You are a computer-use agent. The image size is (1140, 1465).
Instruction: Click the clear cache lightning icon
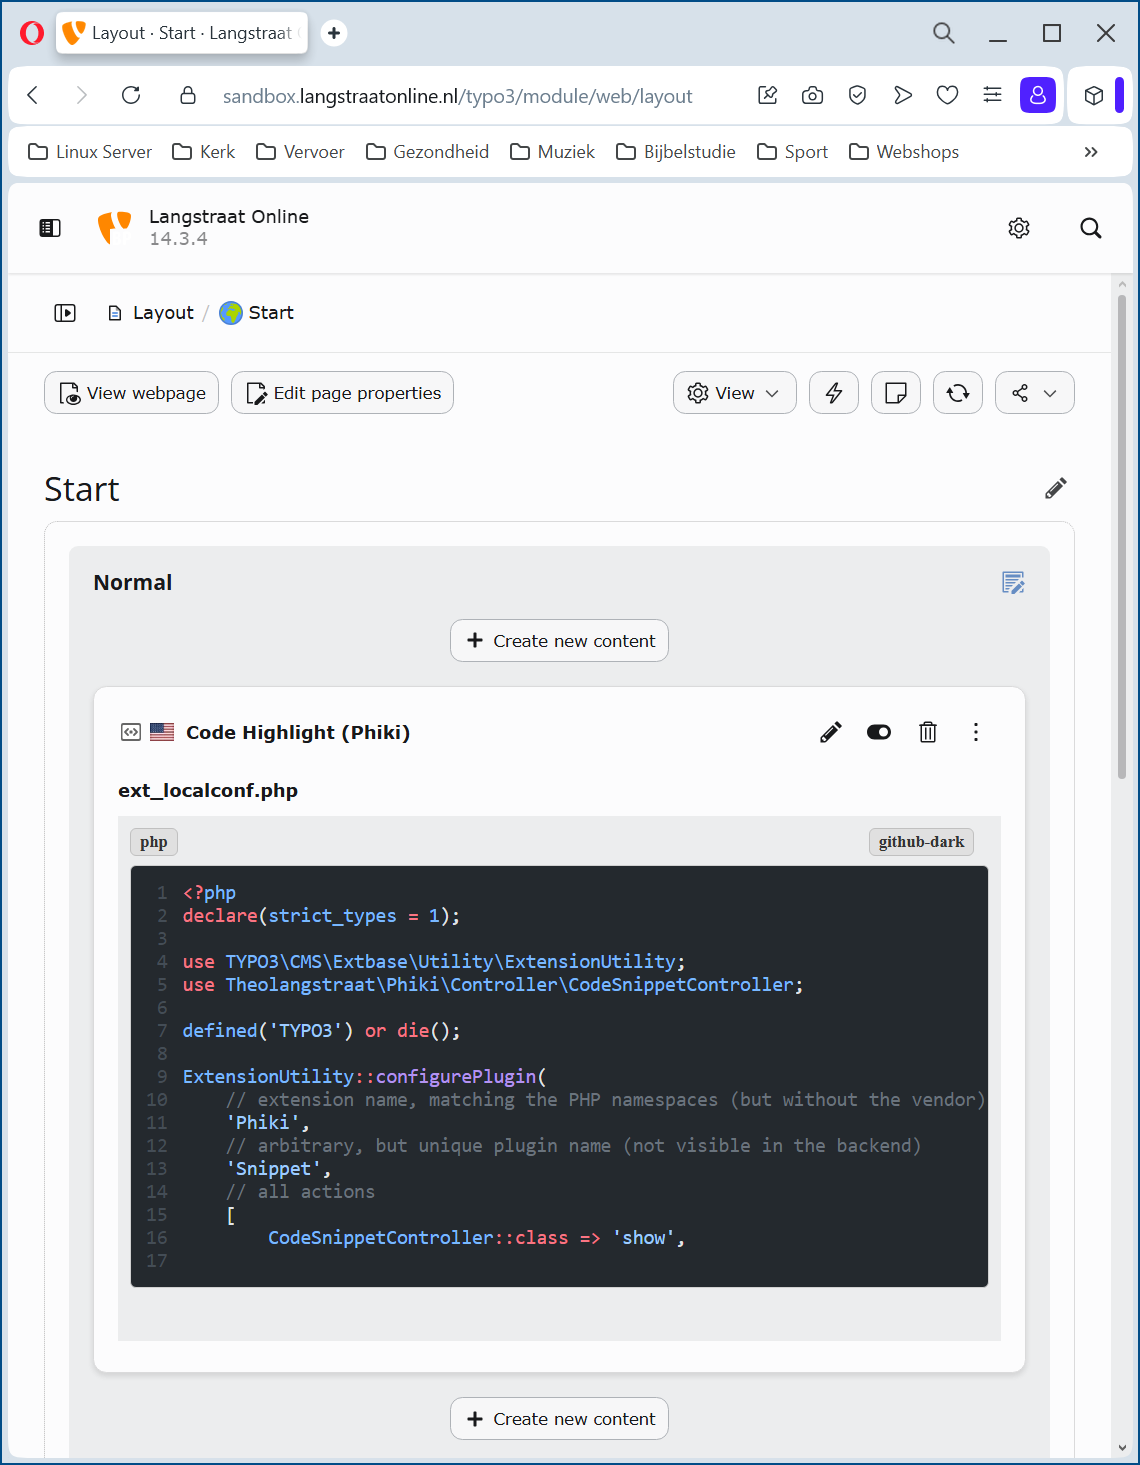coord(834,393)
